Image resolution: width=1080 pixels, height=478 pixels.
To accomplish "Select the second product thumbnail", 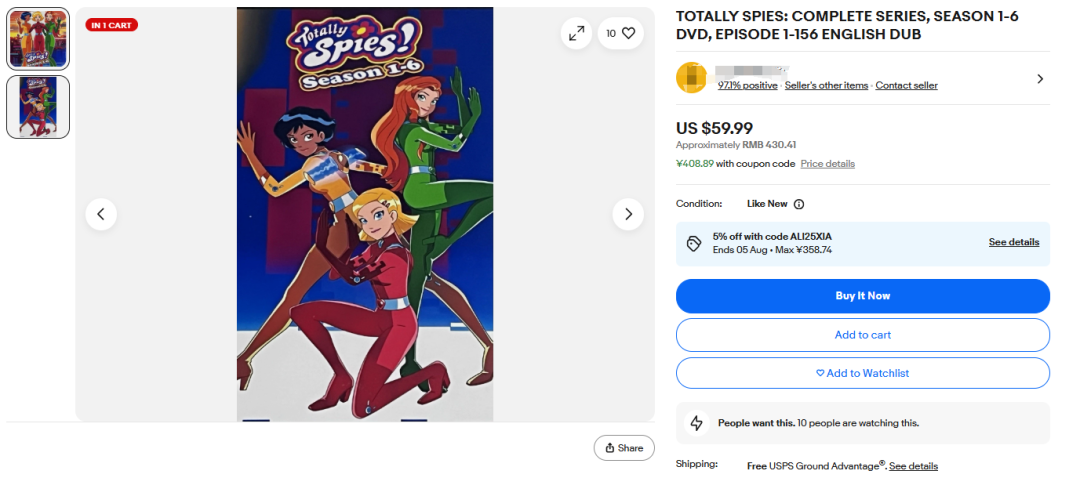I will tap(38, 107).
